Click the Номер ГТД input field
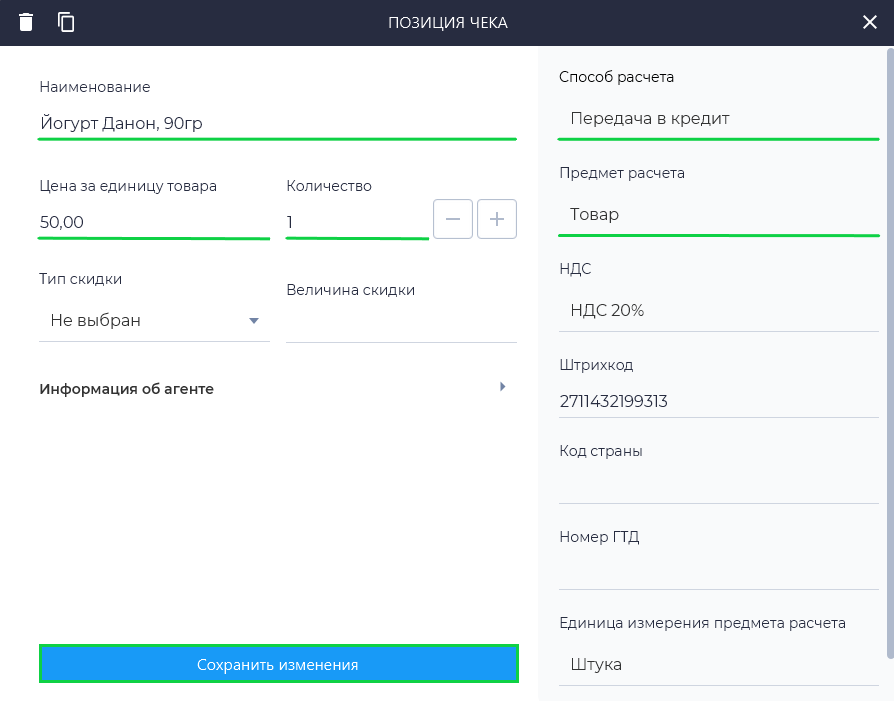 point(718,572)
